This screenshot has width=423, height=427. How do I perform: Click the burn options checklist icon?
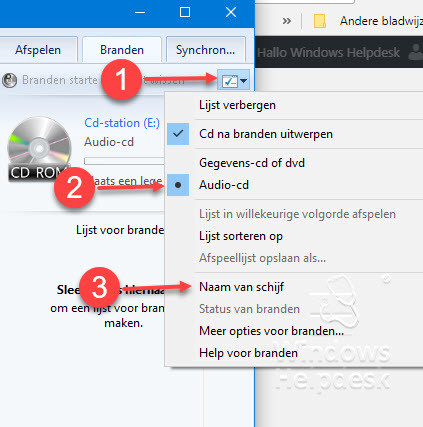coord(230,81)
